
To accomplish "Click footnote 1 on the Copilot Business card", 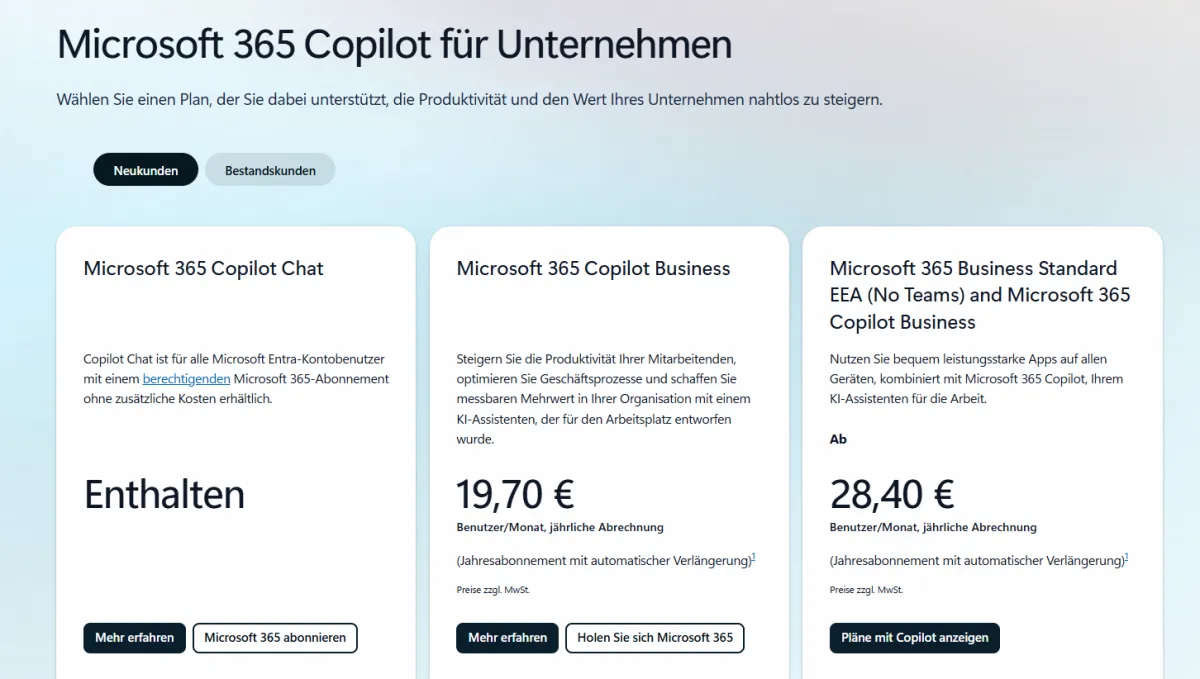I will [752, 556].
